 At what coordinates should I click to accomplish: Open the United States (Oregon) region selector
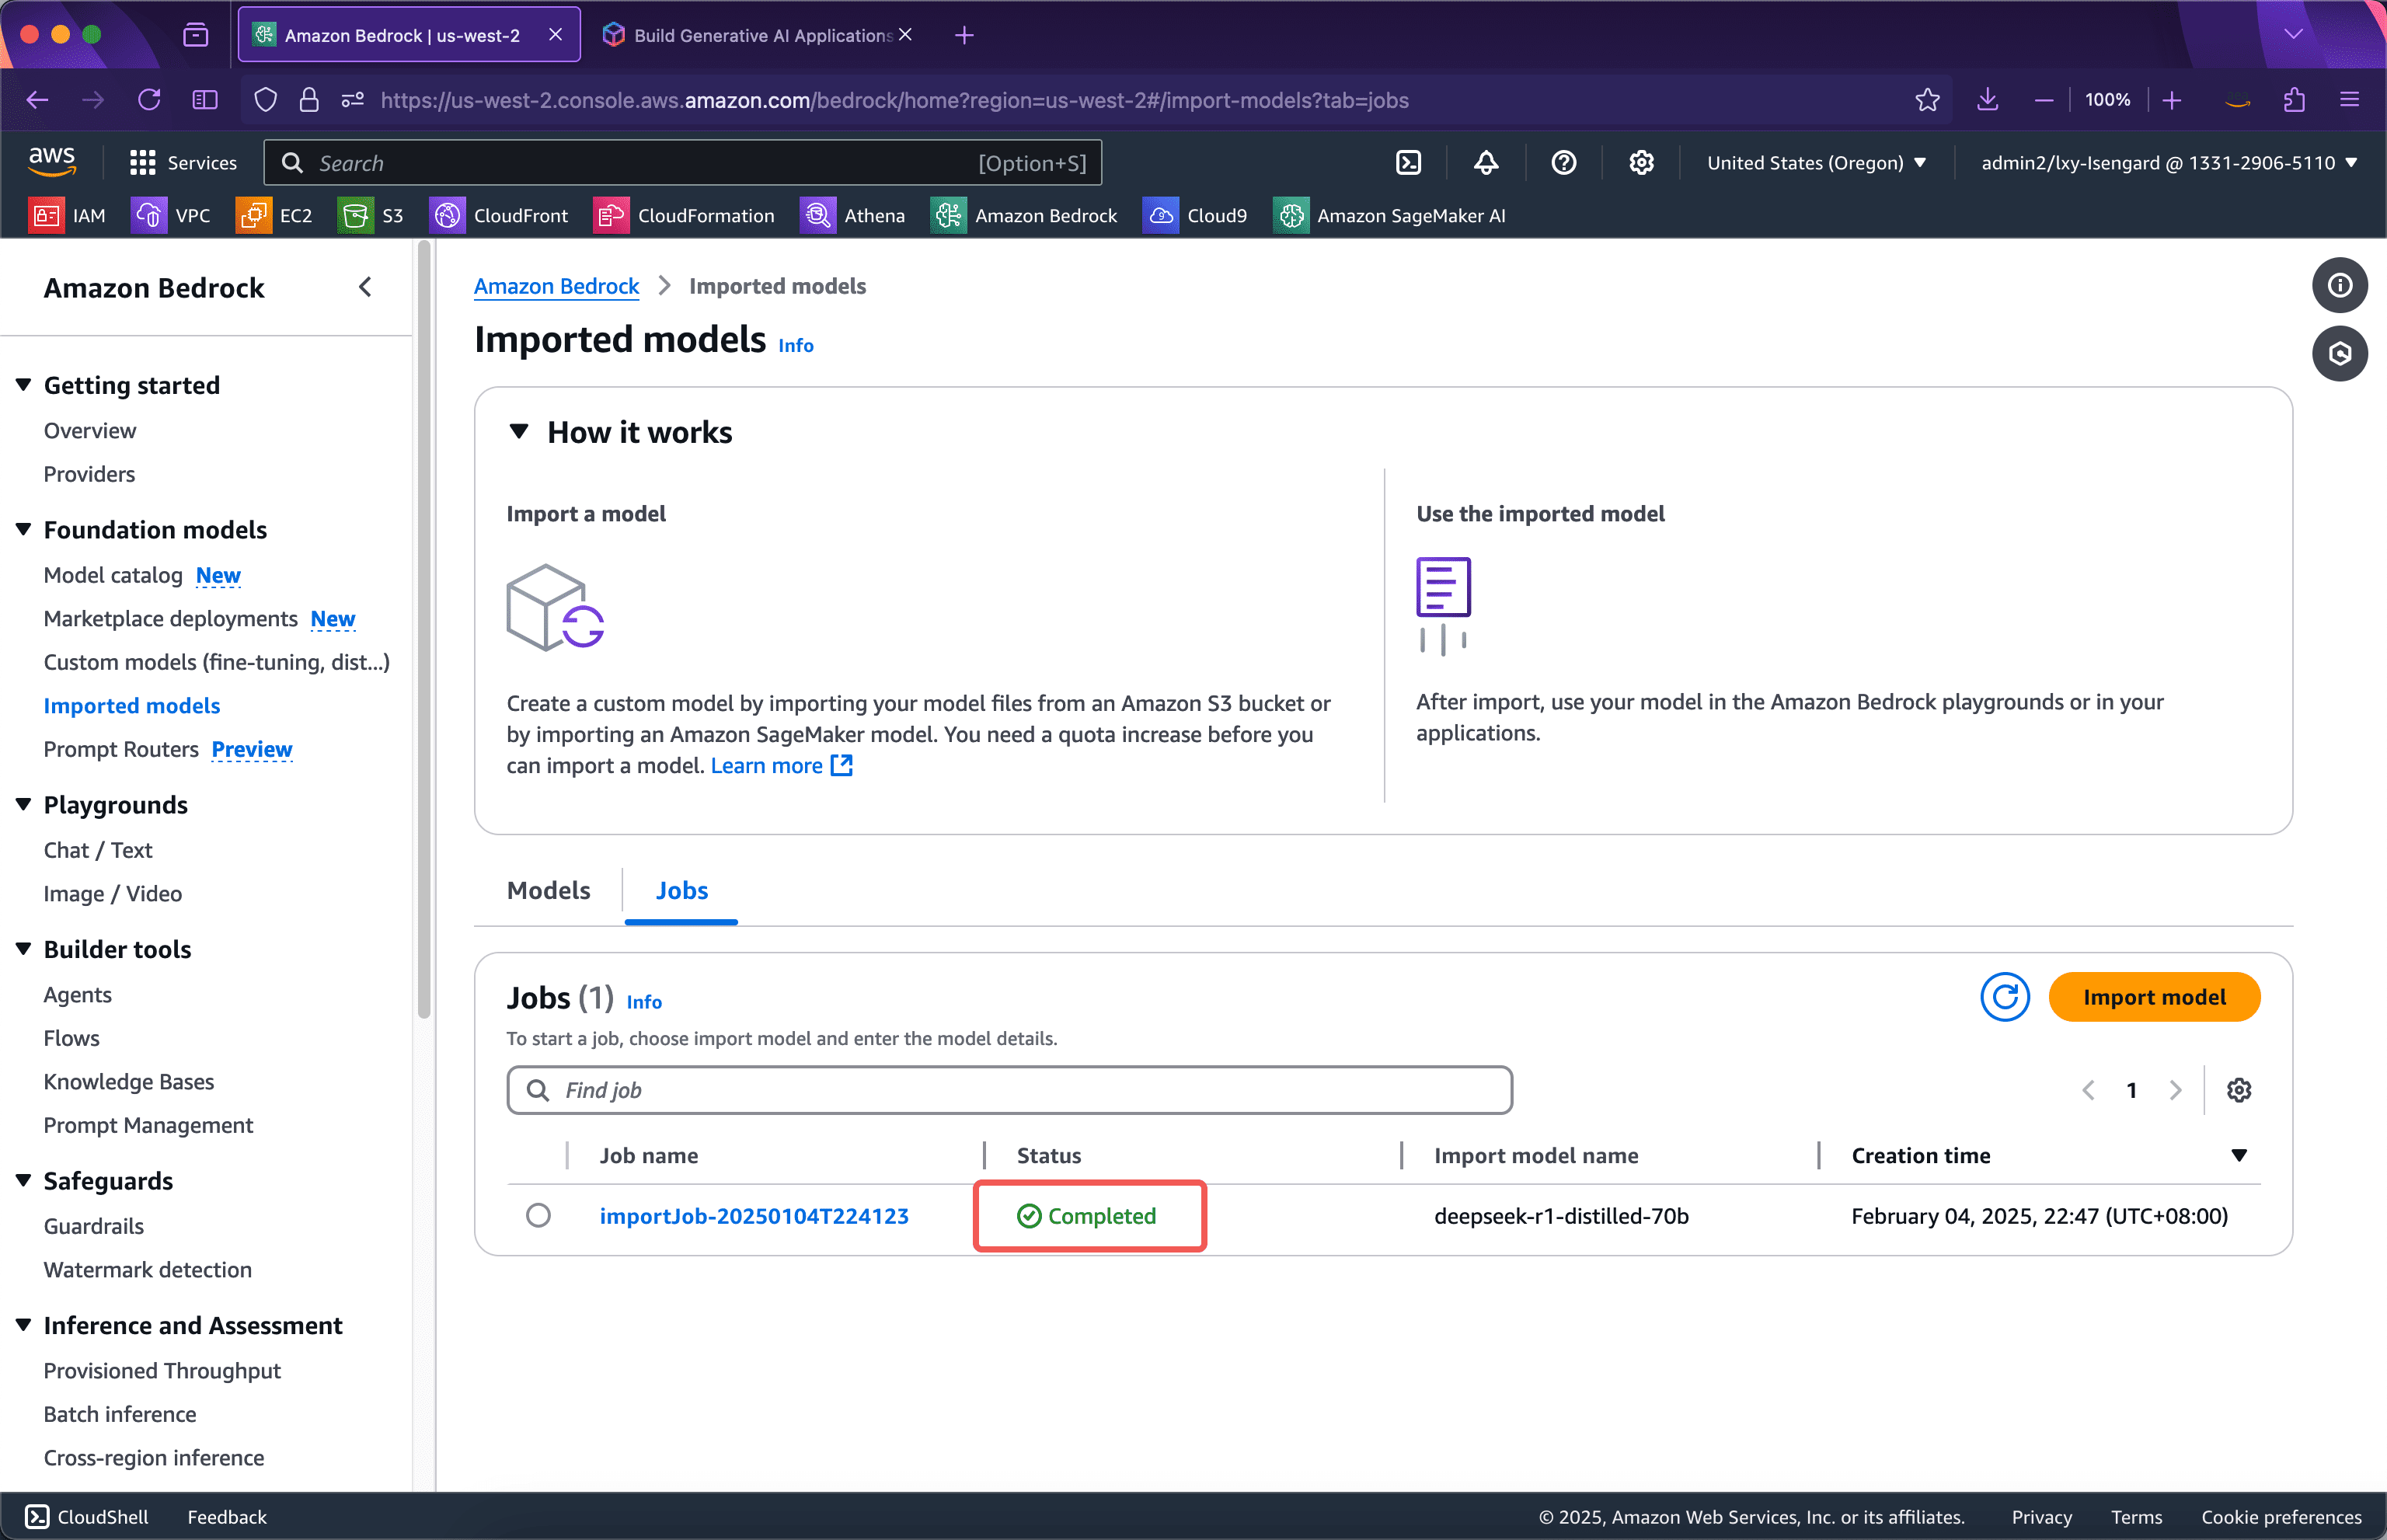coord(1817,162)
